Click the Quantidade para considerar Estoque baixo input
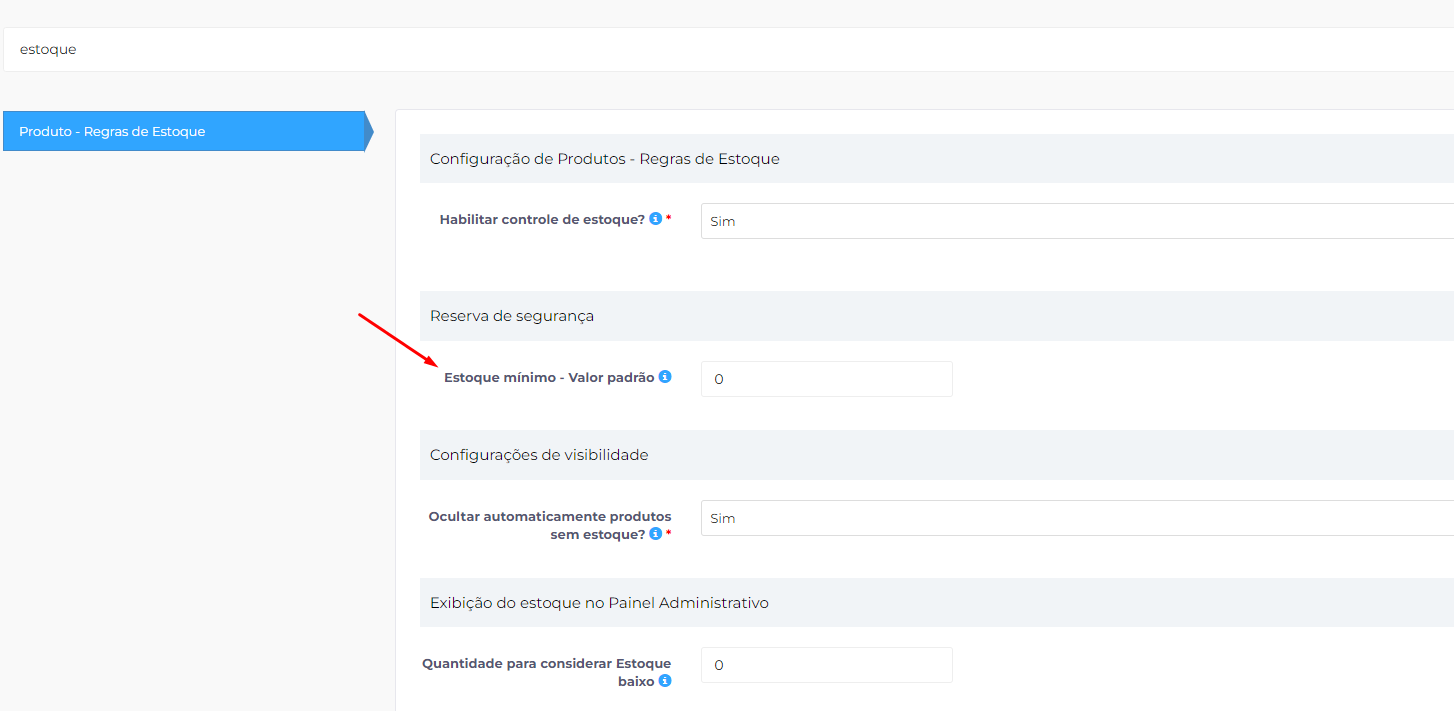Viewport: 1454px width, 711px height. point(827,665)
